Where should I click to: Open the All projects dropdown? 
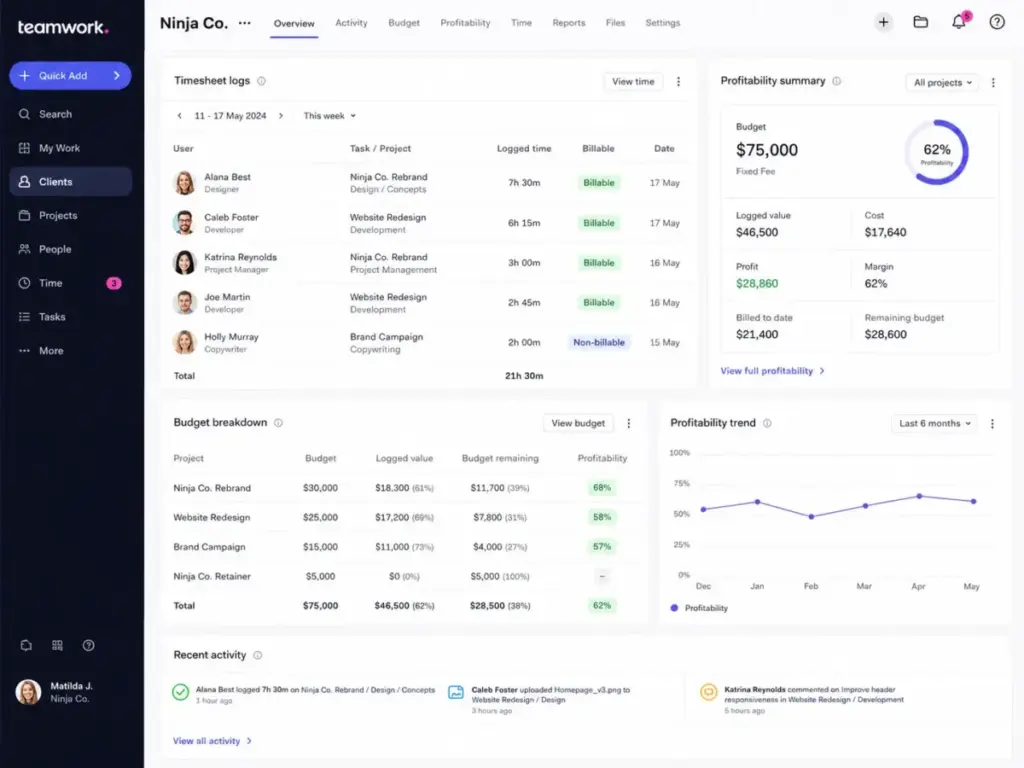pos(942,82)
